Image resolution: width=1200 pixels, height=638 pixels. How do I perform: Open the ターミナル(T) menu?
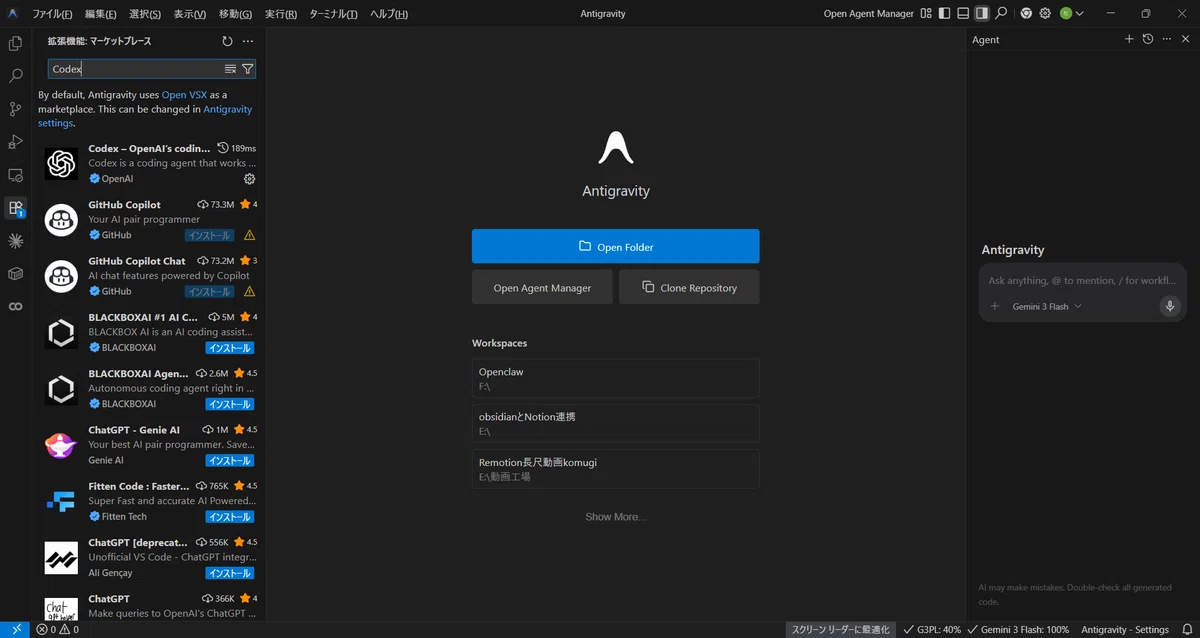pyautogui.click(x=334, y=14)
